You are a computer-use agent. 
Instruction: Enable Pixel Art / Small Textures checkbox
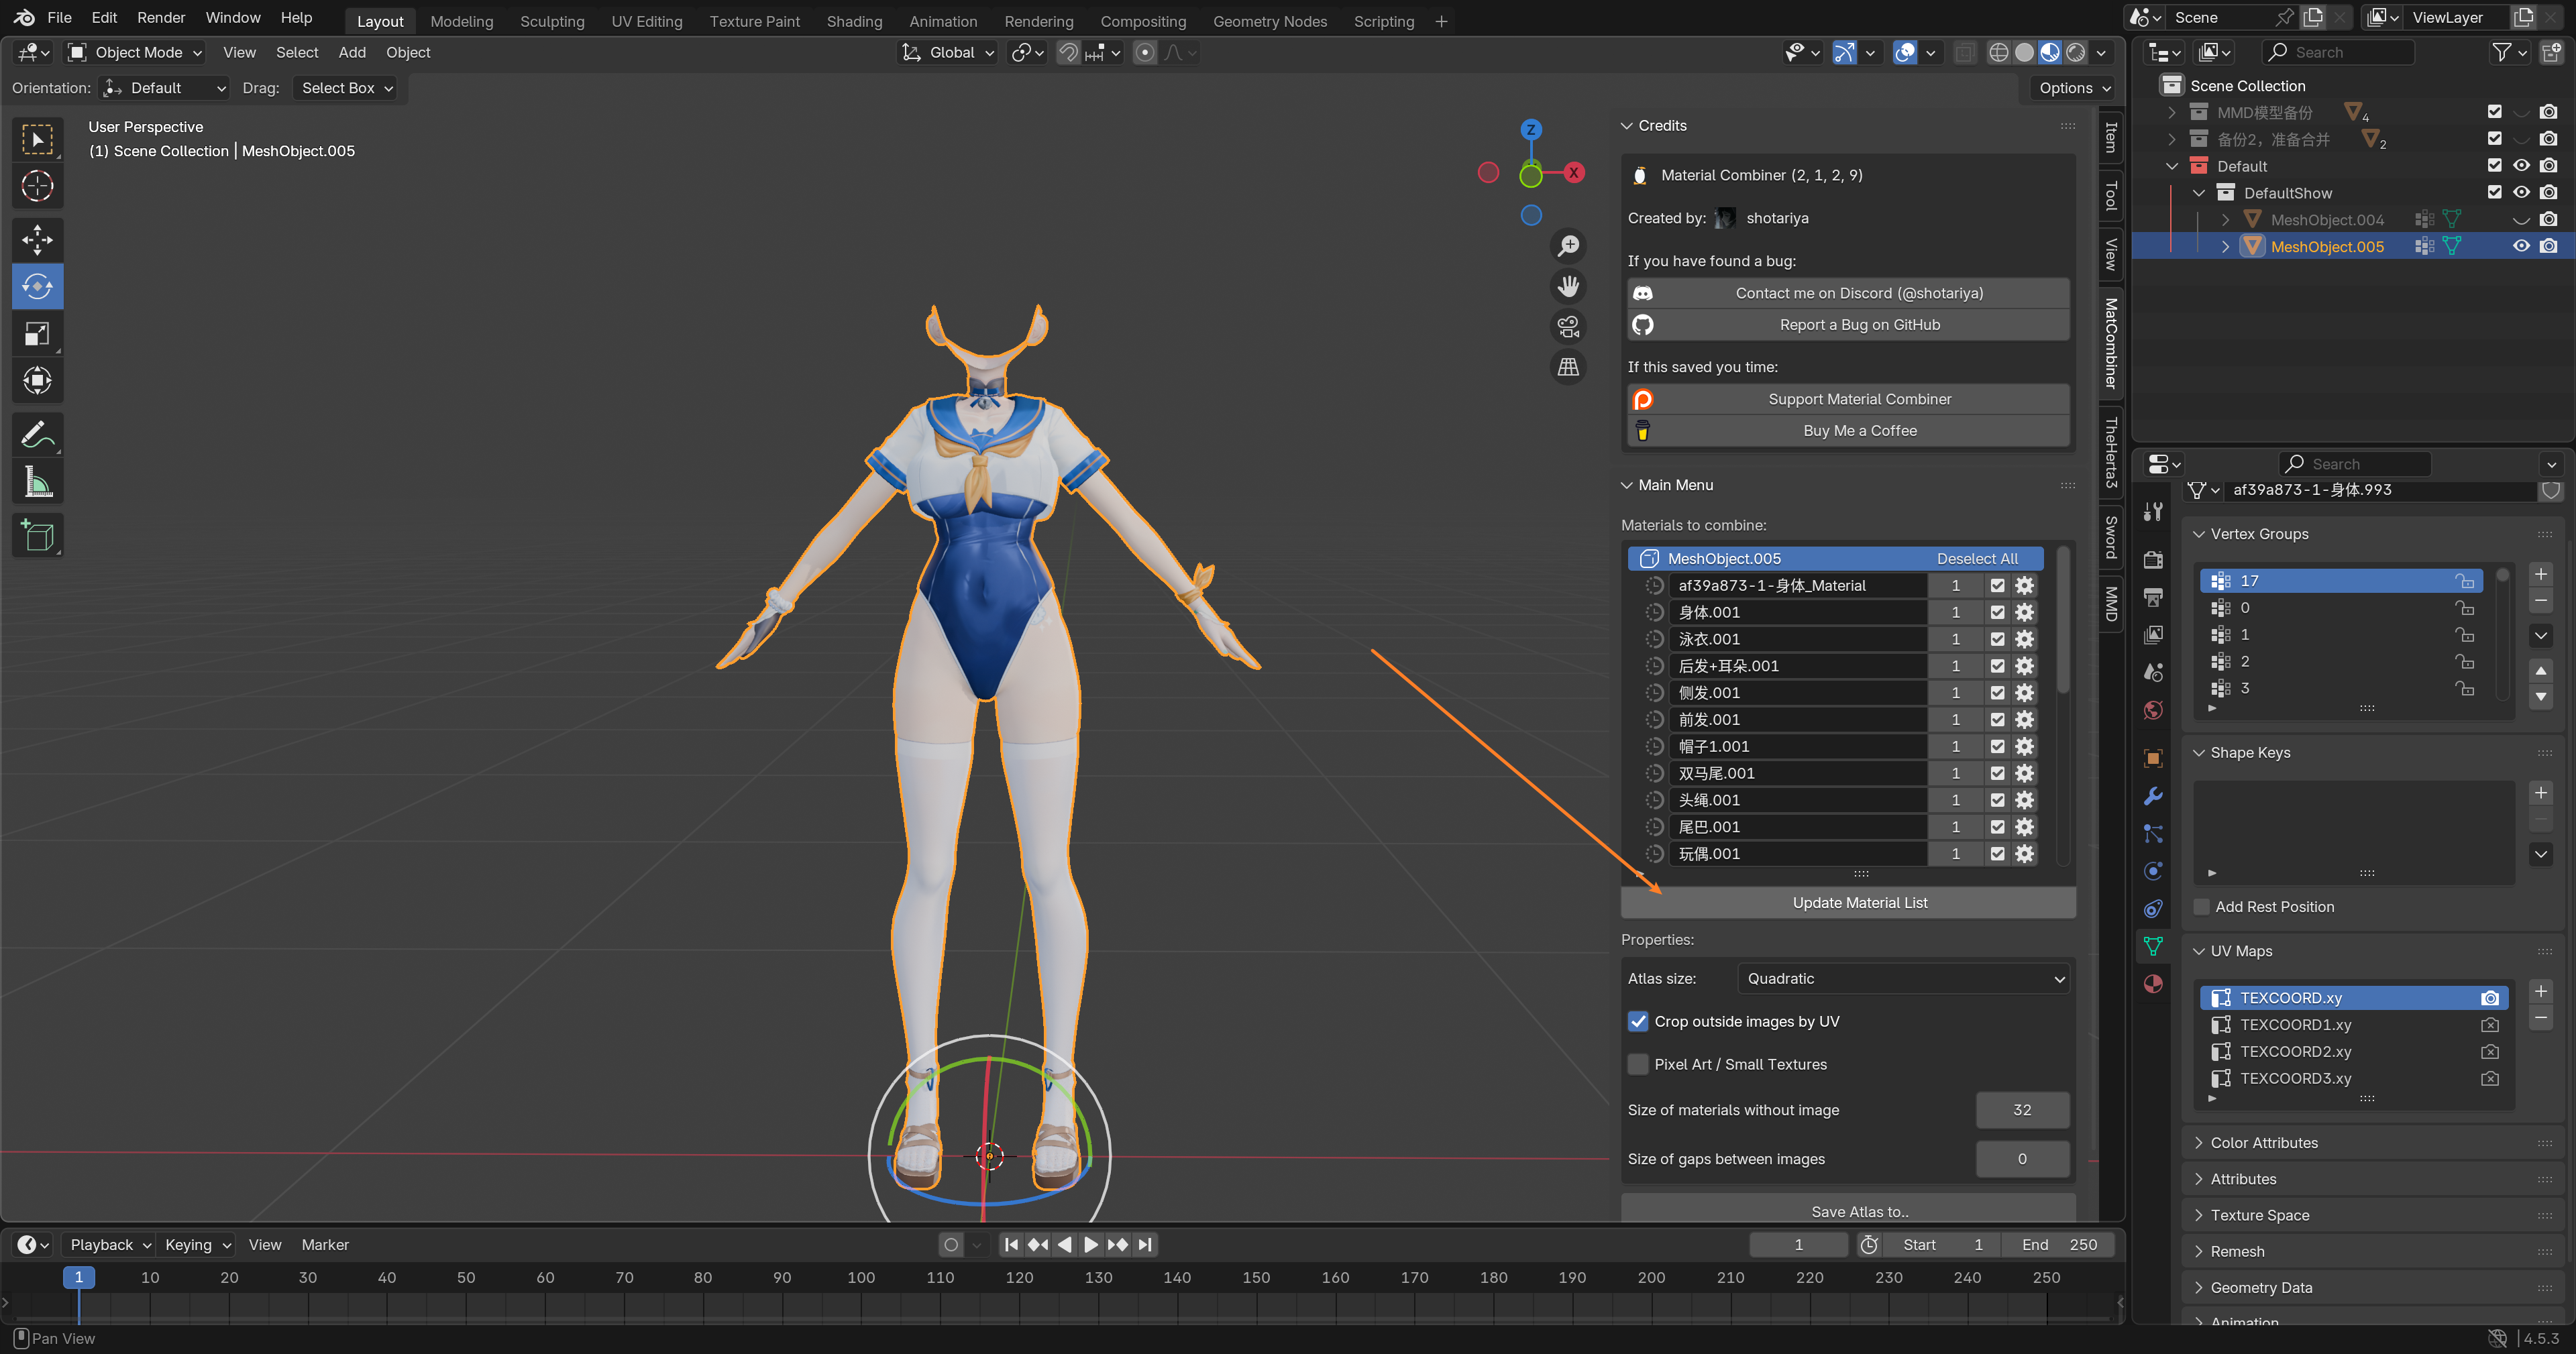(1638, 1064)
